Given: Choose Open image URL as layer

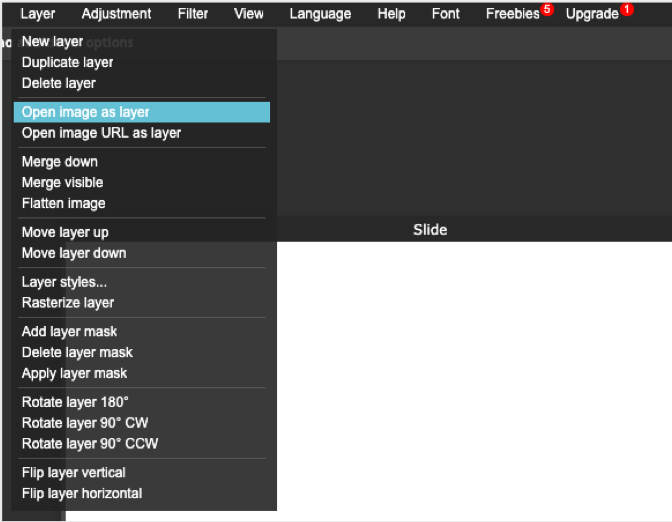Looking at the screenshot, I should pos(101,133).
